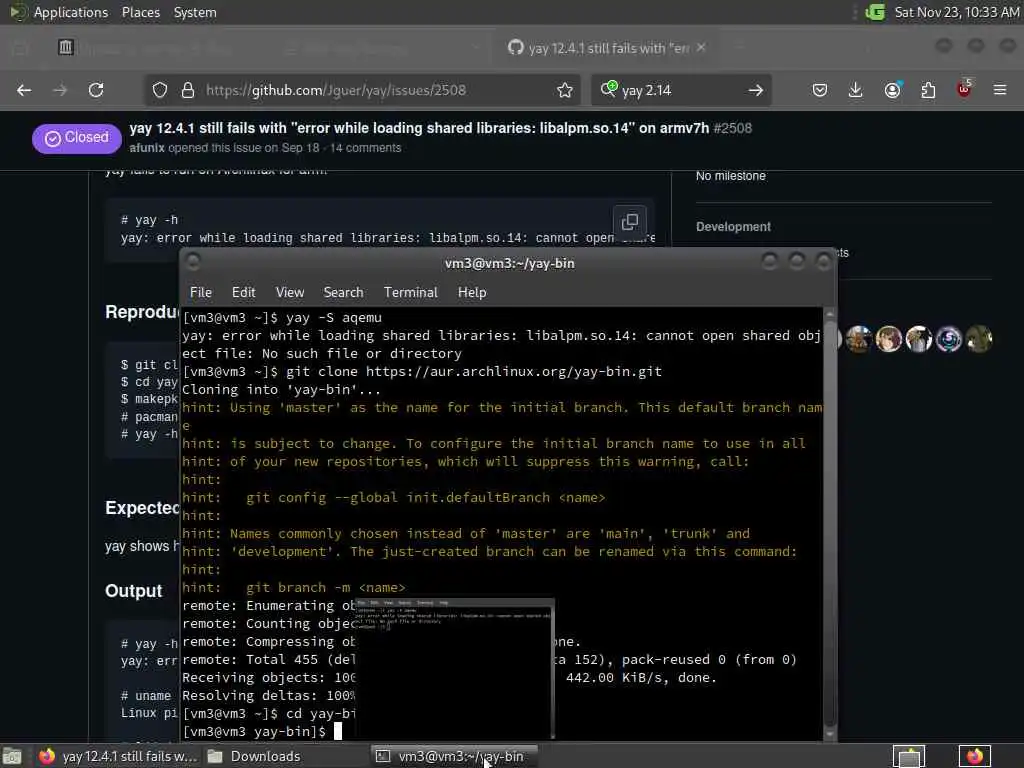This screenshot has height=768, width=1024.
Task: Click terminal line 'Cloning into 'yay-bin'...'
Action: (281, 390)
